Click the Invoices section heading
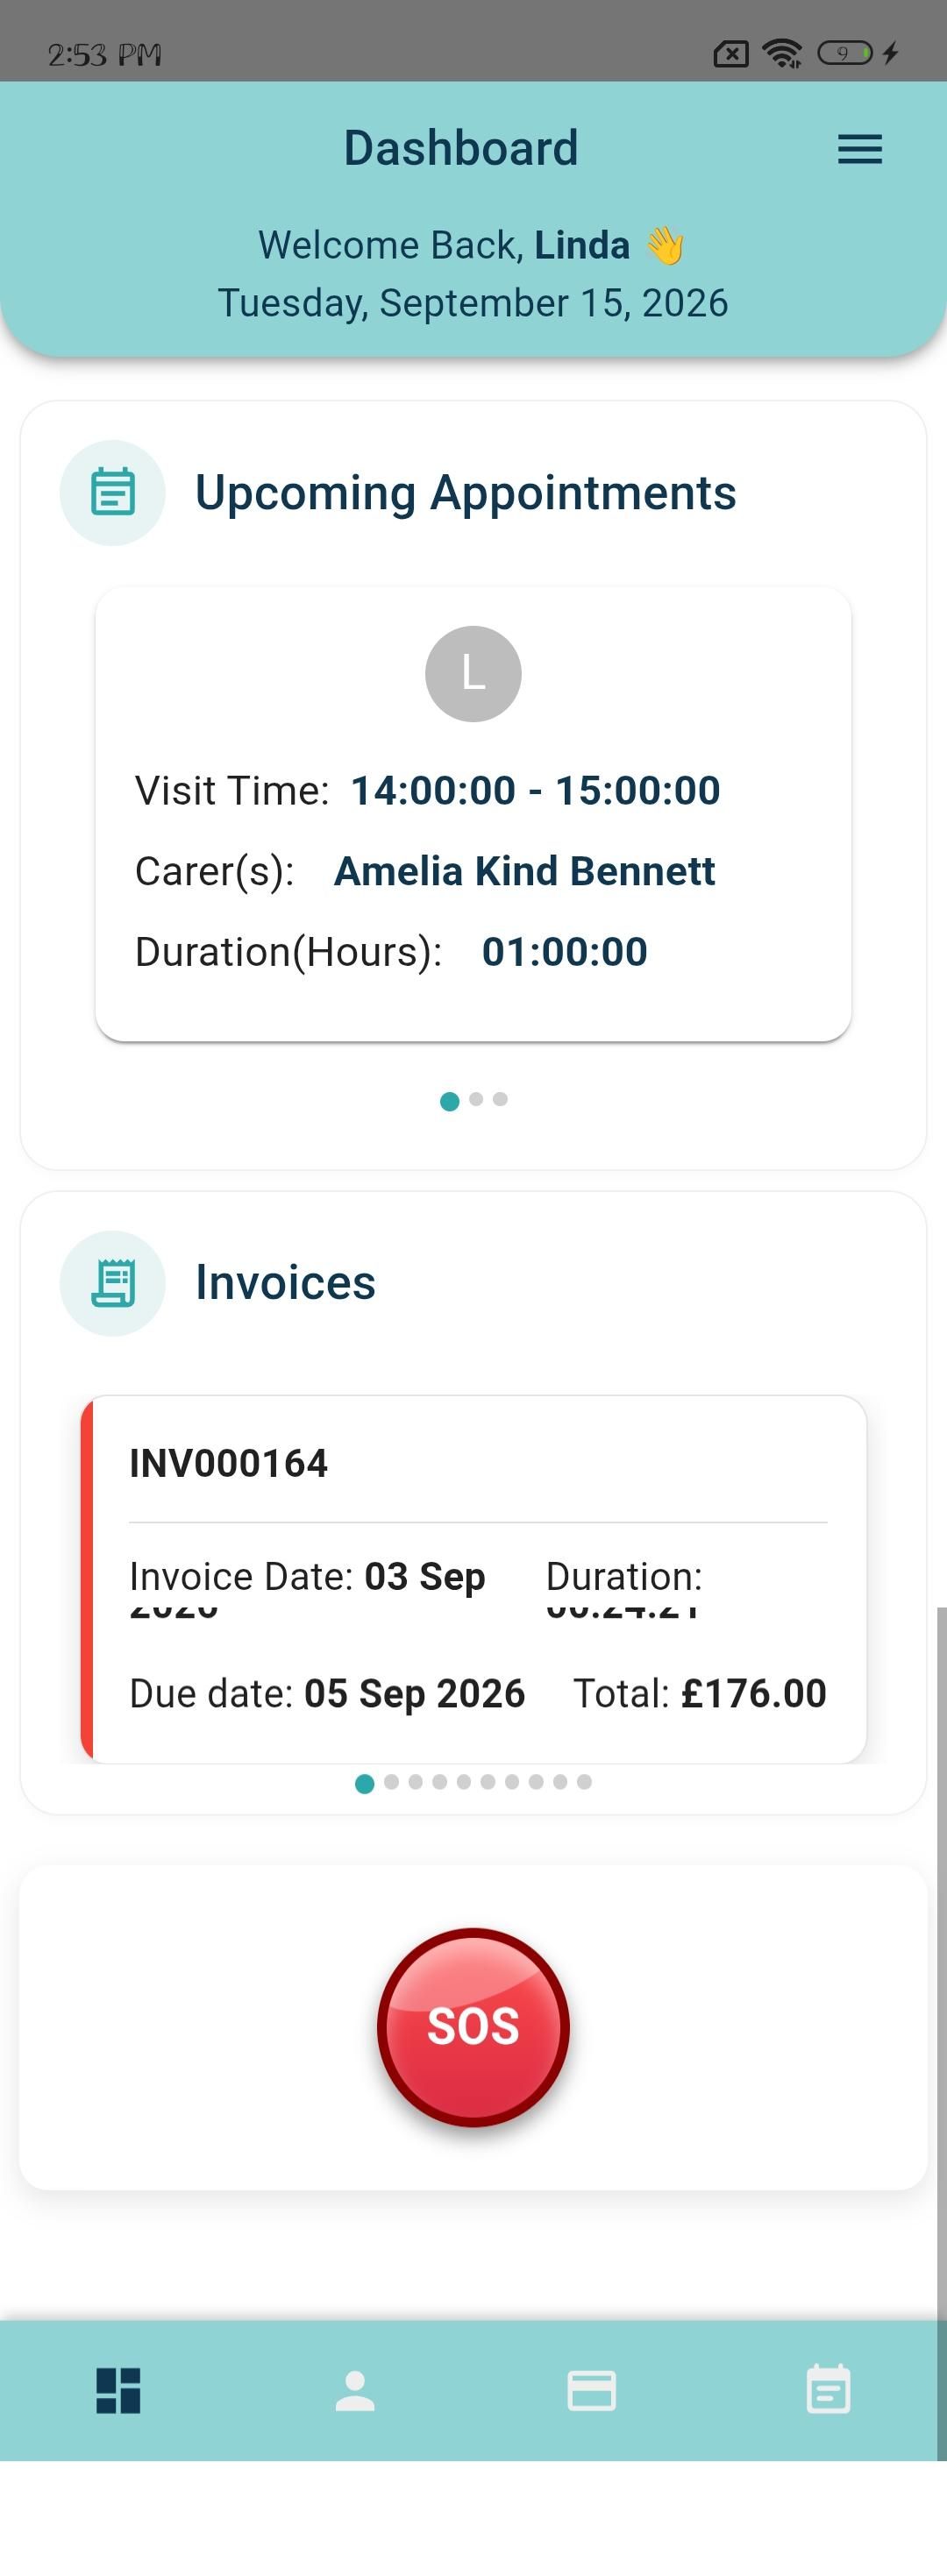Screen dimensions: 947x2576 point(285,1283)
